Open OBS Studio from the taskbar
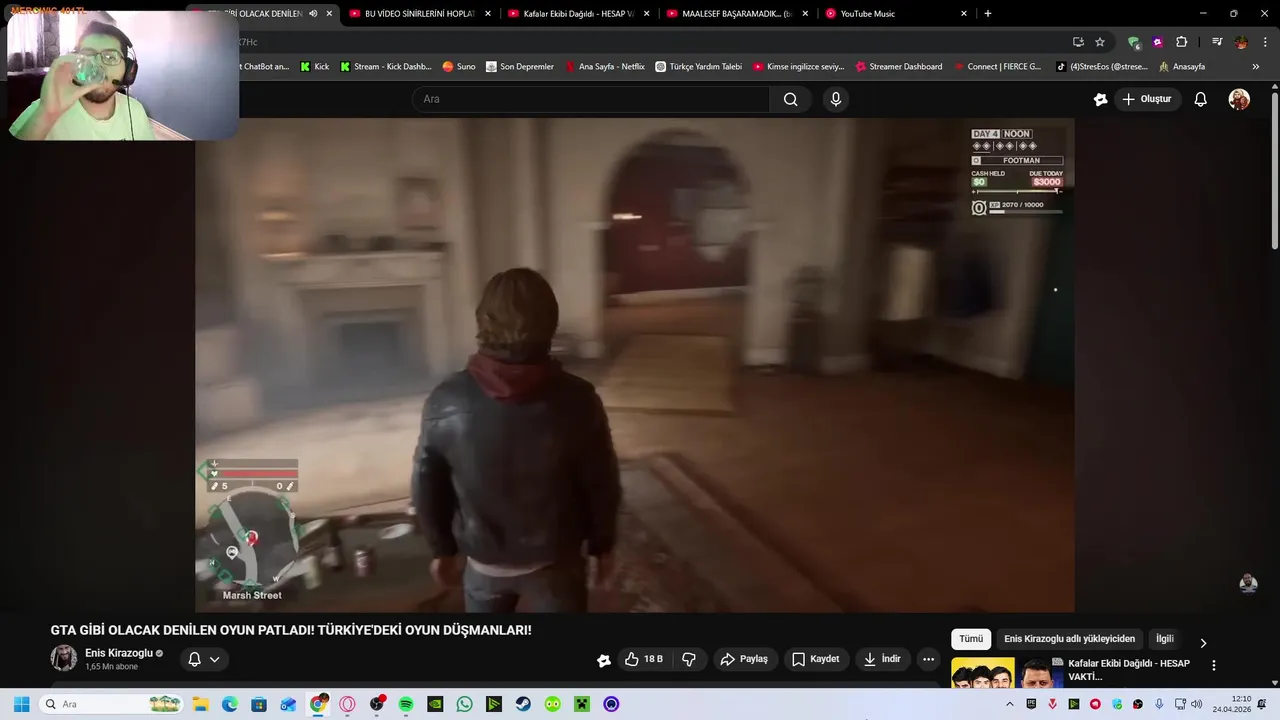This screenshot has height=720, width=1280. point(377,704)
